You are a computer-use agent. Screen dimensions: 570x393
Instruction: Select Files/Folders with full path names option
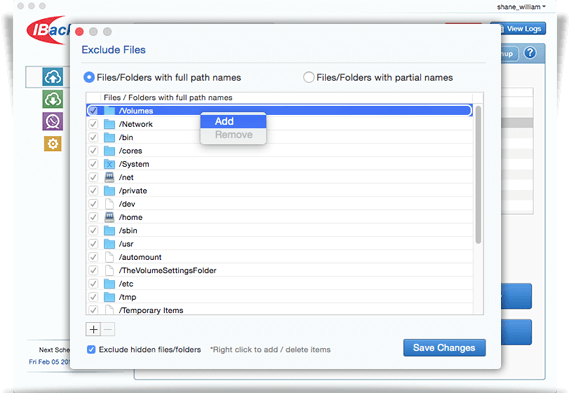[x=89, y=77]
